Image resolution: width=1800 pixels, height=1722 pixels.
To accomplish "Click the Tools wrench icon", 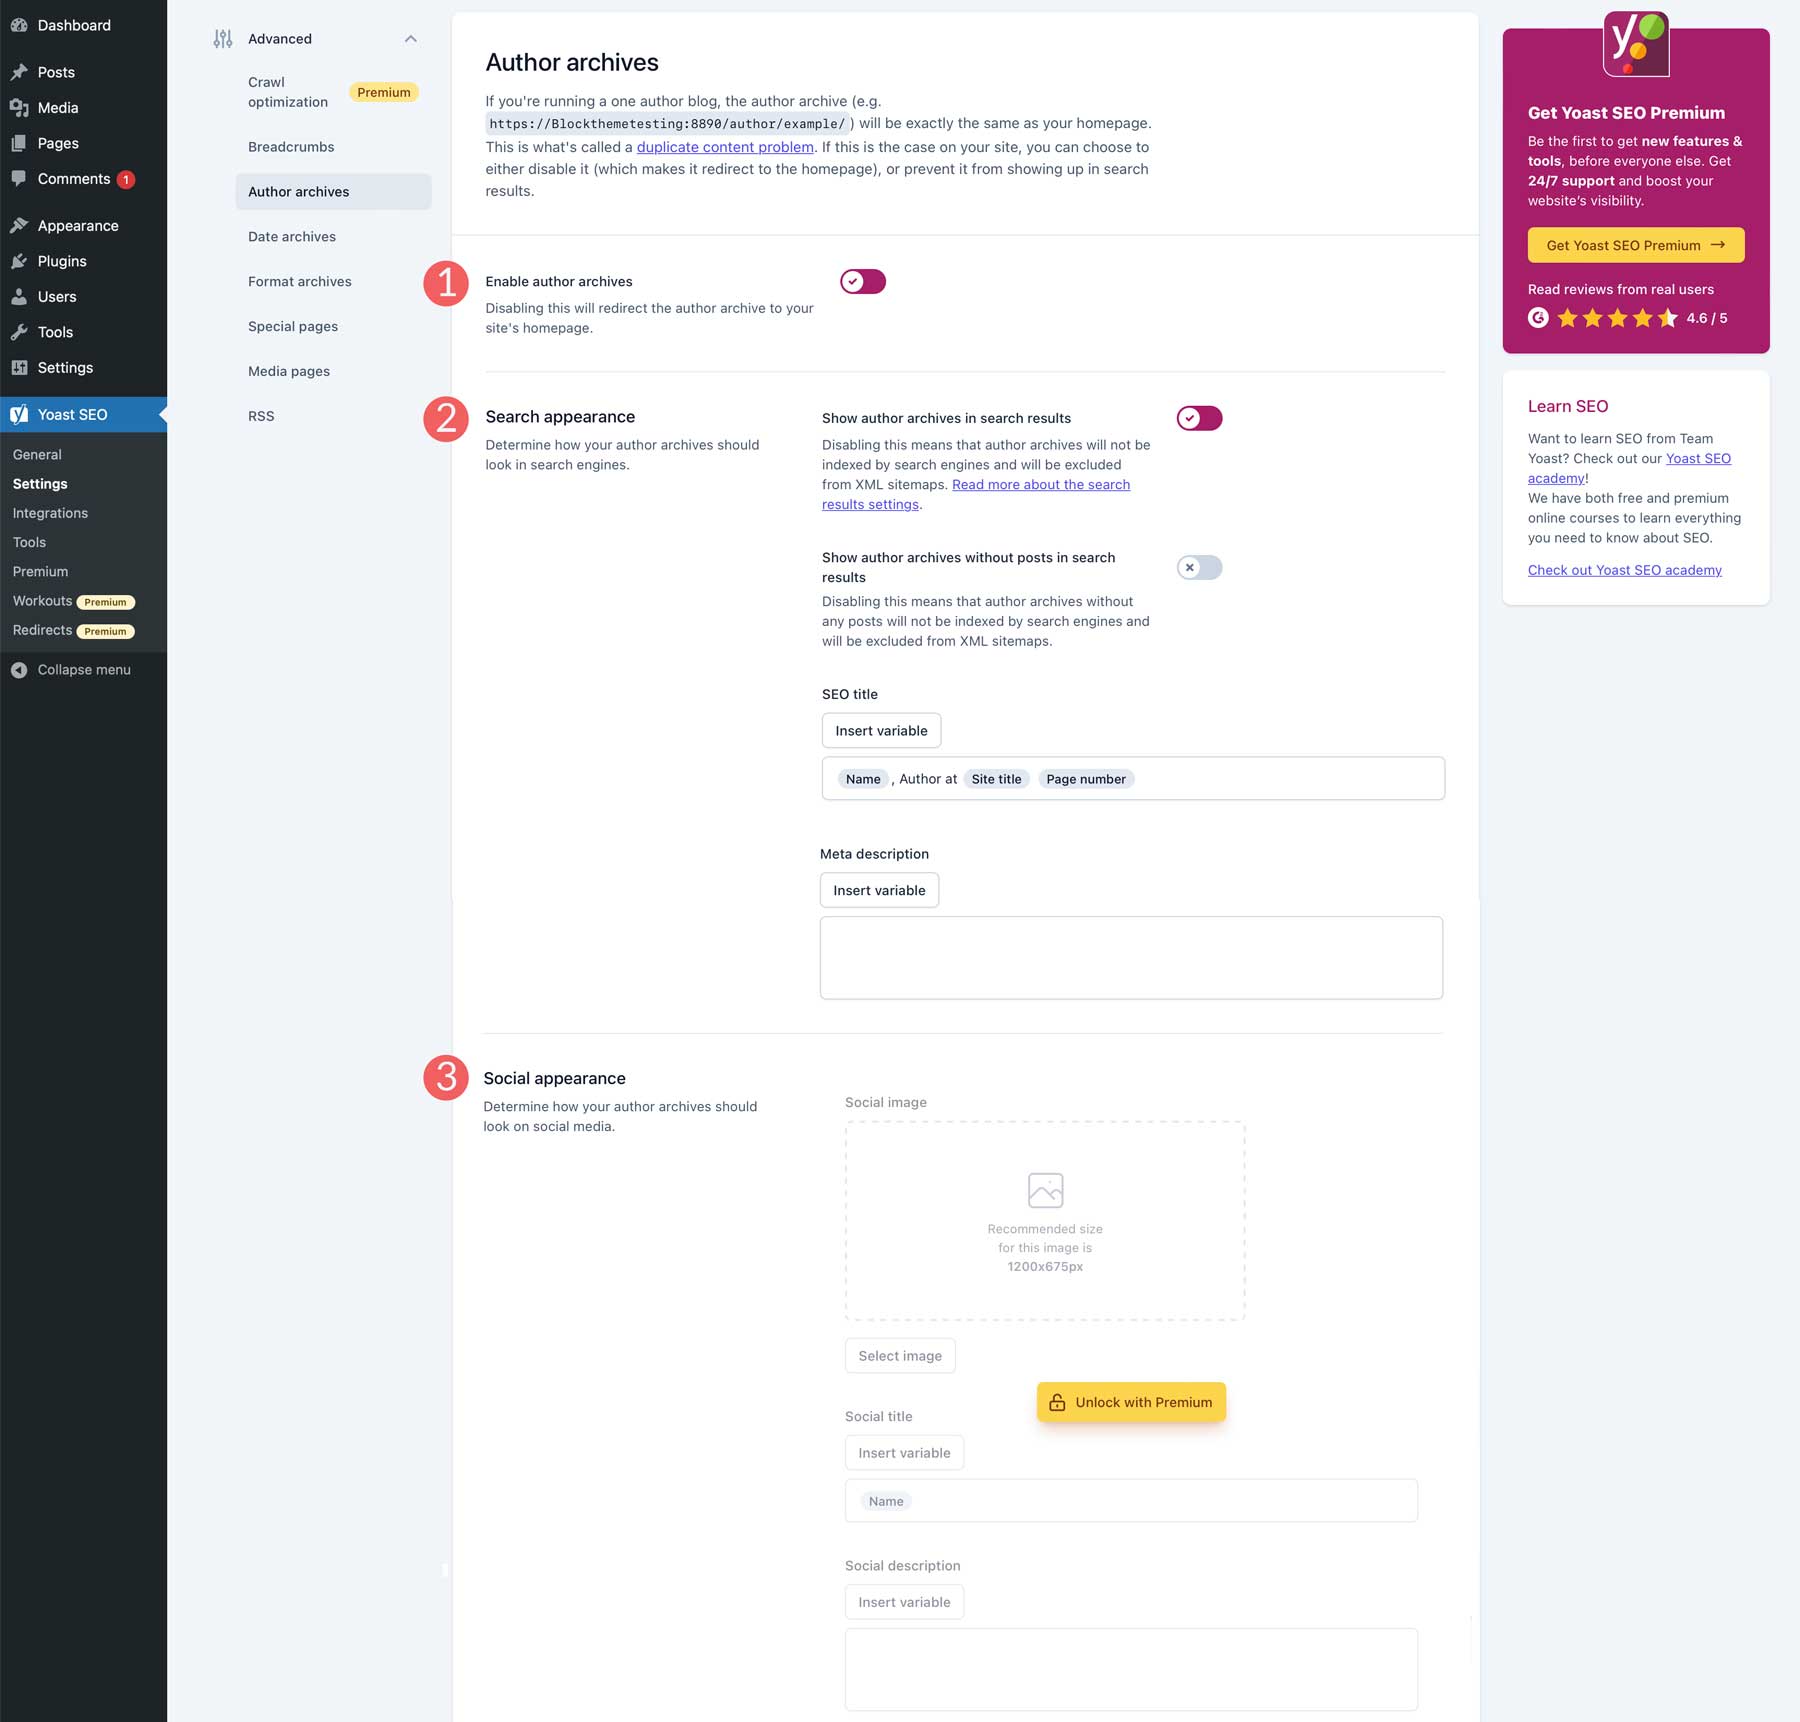I will (19, 332).
